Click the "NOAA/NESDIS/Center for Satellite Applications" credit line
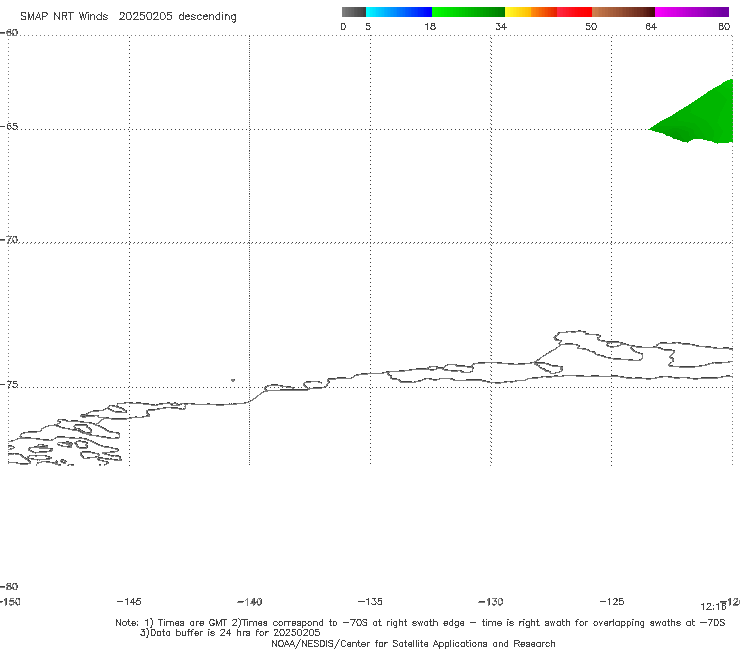Image resolution: width=740 pixels, height=650 pixels. (x=413, y=643)
